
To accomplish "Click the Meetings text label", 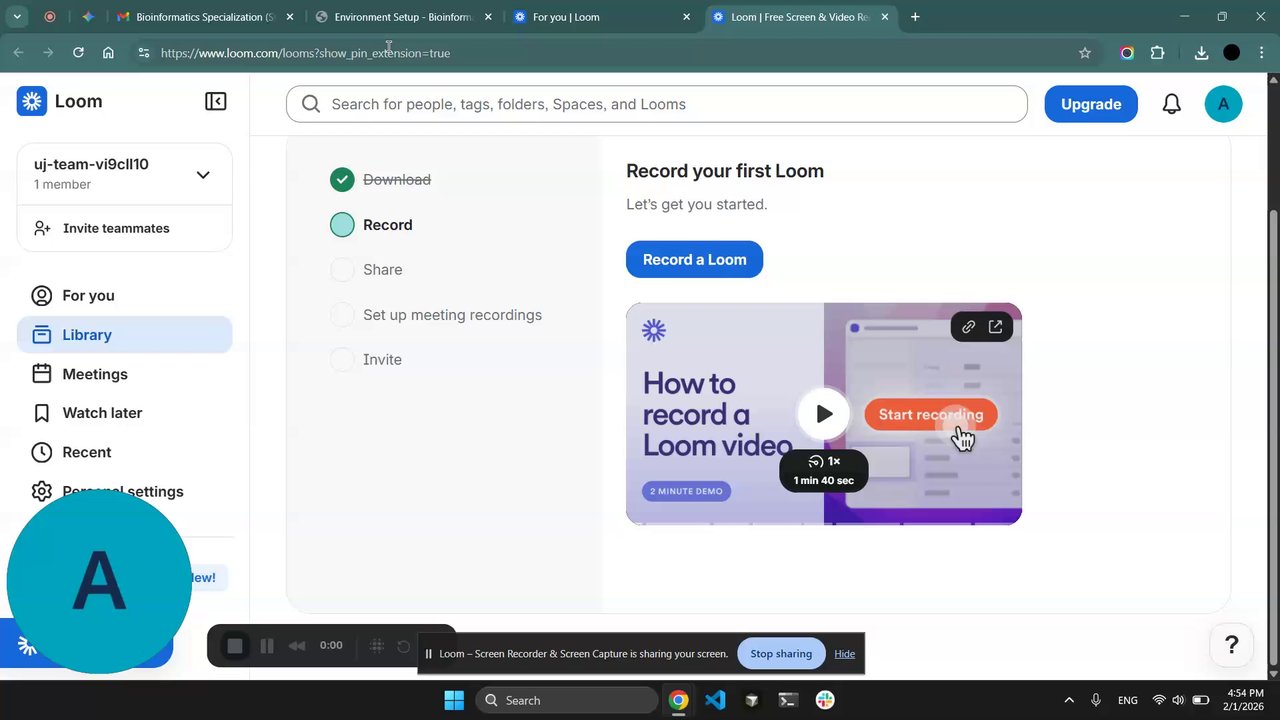I will (95, 374).
